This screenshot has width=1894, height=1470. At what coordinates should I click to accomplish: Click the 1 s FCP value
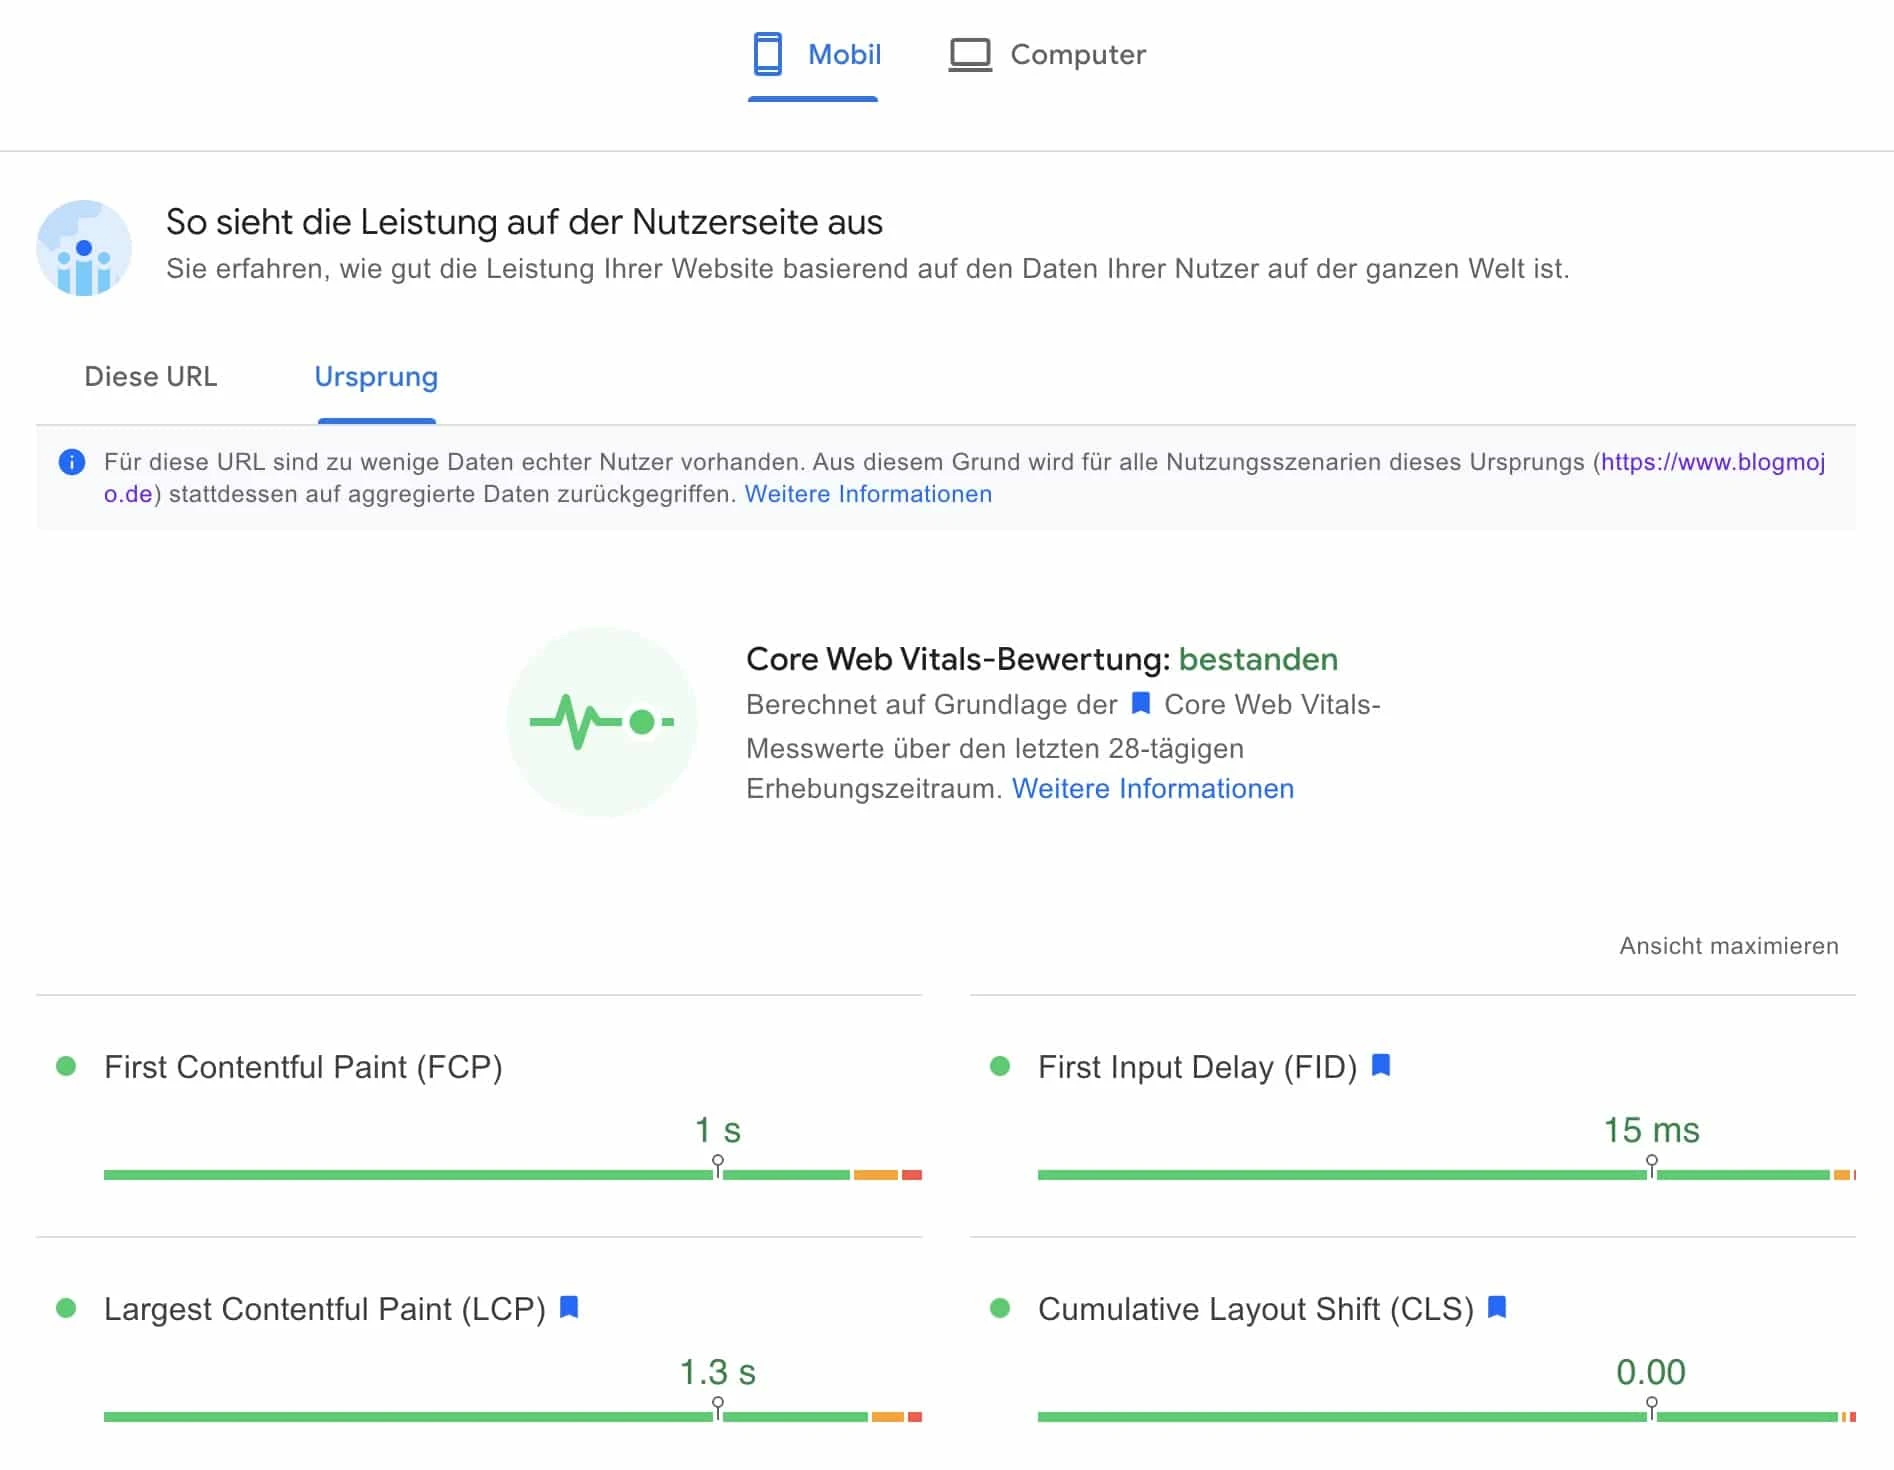(x=718, y=1130)
